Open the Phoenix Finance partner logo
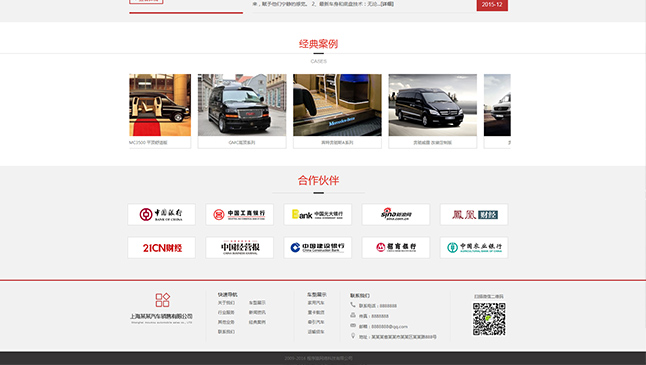This screenshot has width=646, height=365. (474, 214)
